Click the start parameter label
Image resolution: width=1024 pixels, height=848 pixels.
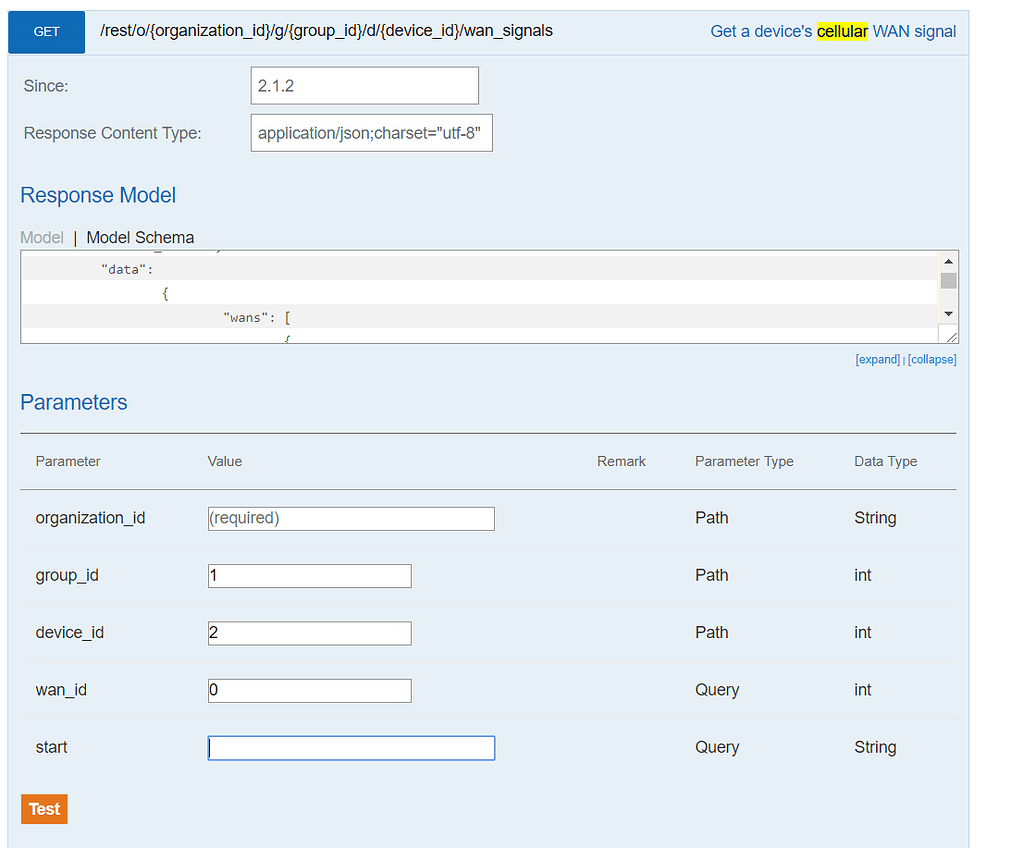[x=51, y=747]
